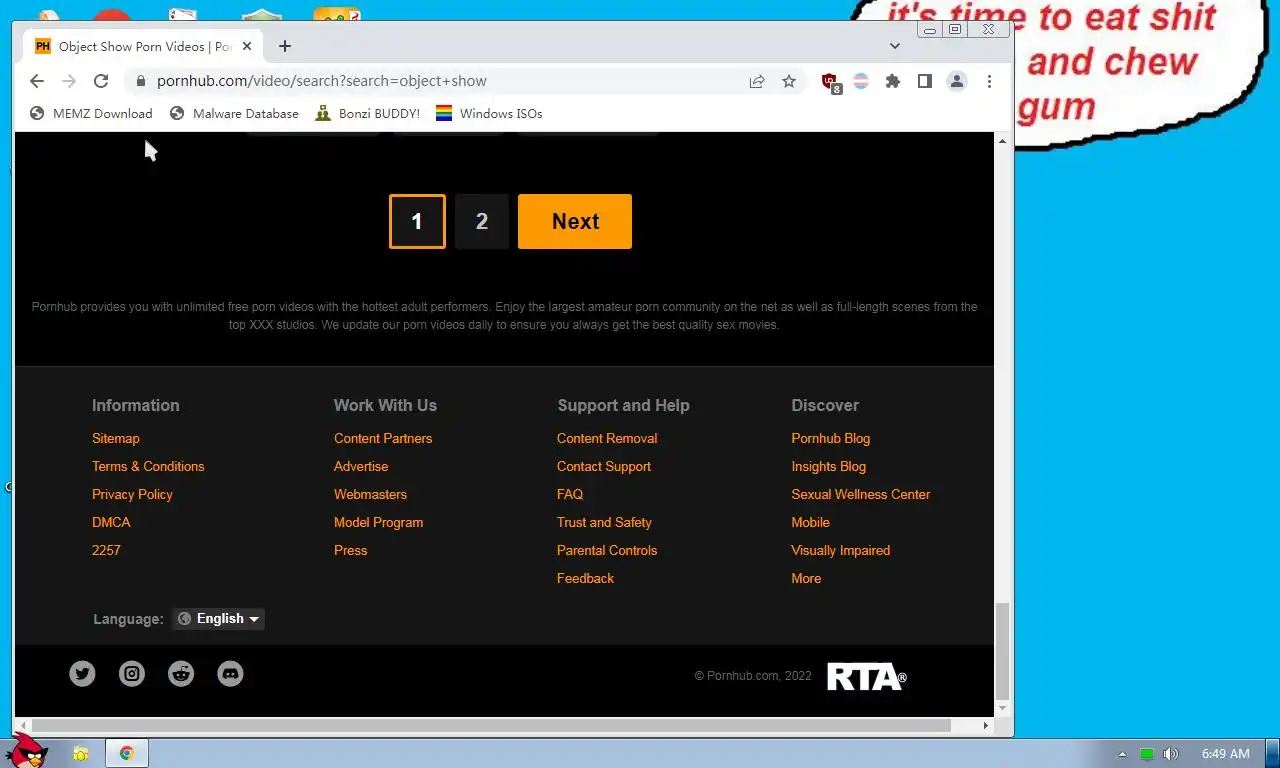Open the Chrome profile avatar
1280x768 pixels.
tap(957, 82)
